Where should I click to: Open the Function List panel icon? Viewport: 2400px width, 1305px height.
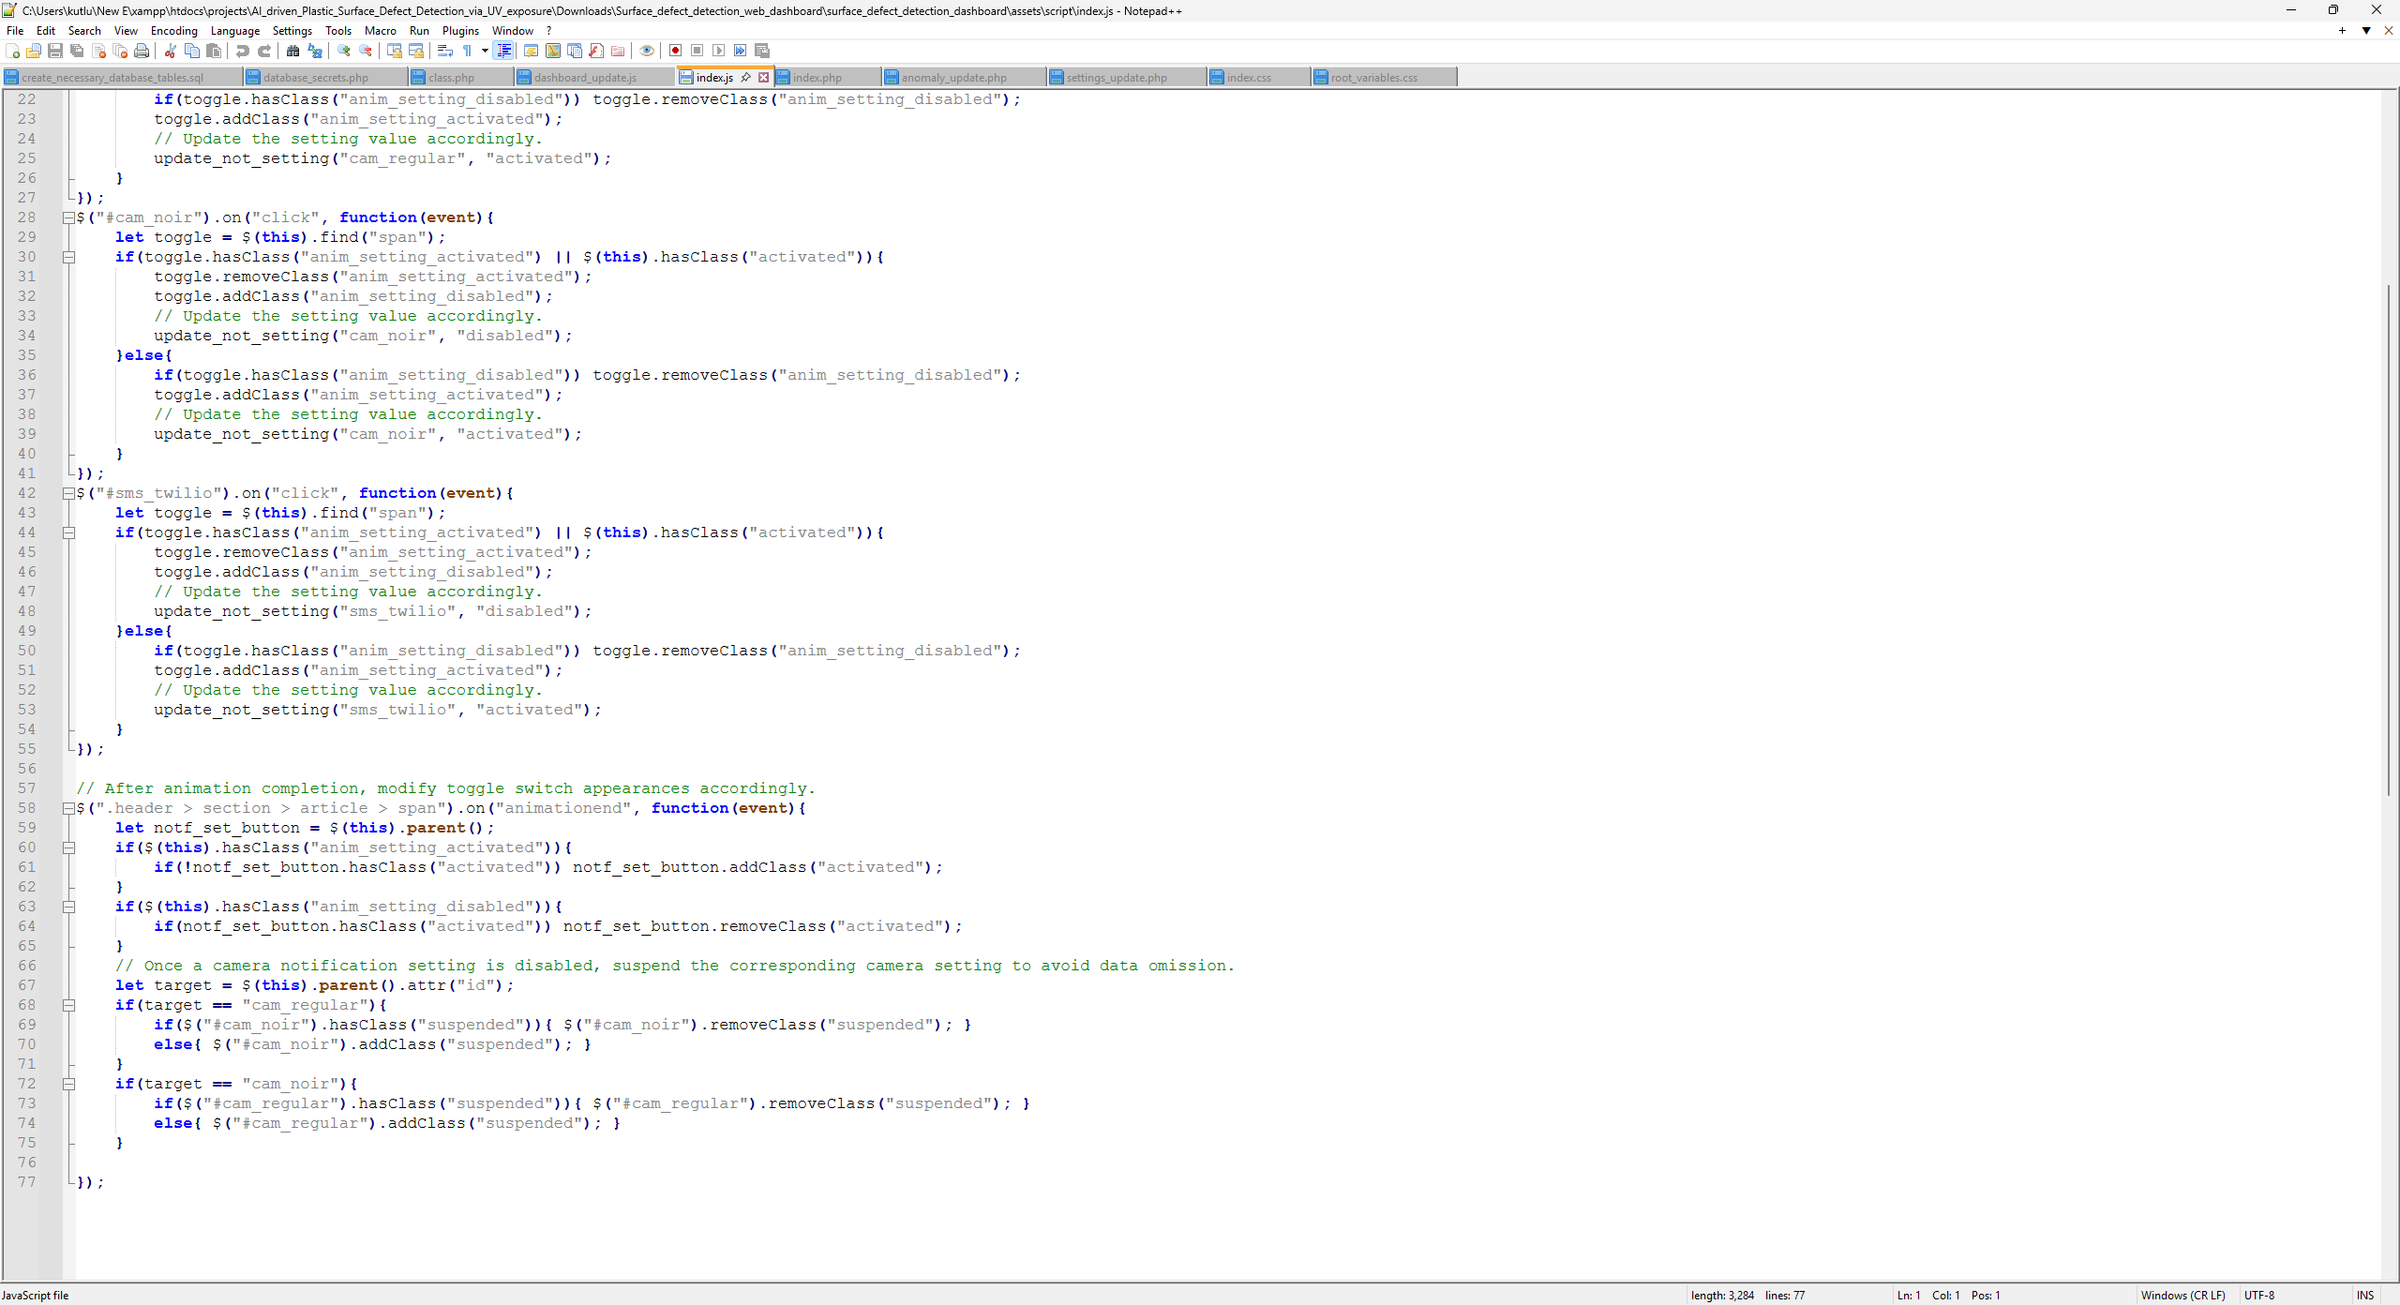[x=596, y=51]
